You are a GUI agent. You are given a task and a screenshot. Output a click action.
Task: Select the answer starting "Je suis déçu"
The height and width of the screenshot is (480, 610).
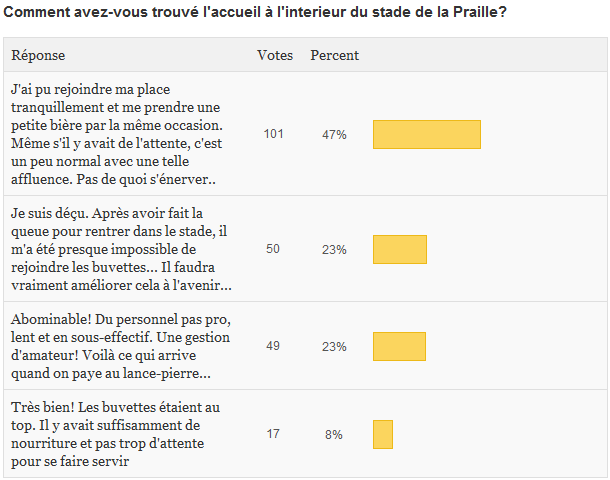click(120, 249)
